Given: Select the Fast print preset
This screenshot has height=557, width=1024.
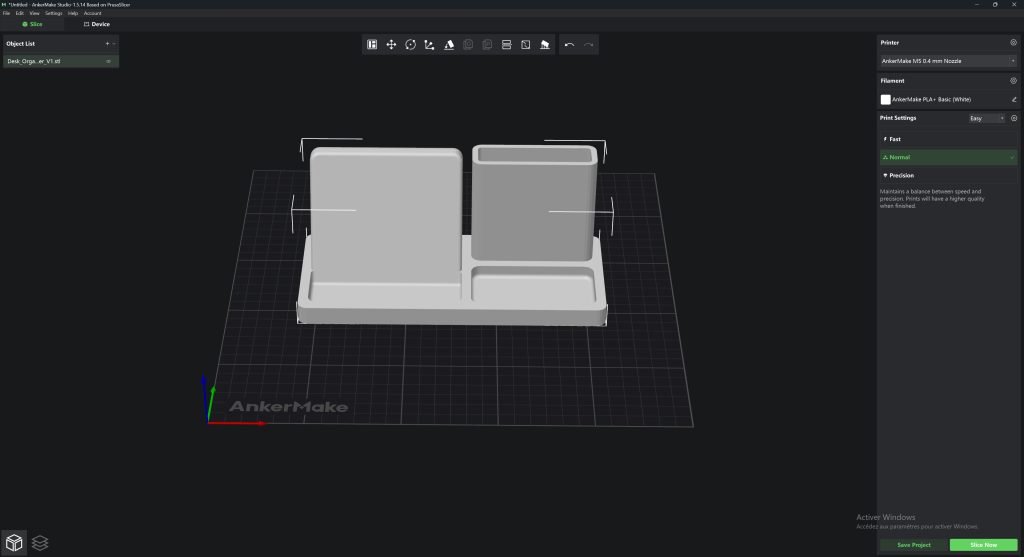Looking at the screenshot, I should (948, 139).
